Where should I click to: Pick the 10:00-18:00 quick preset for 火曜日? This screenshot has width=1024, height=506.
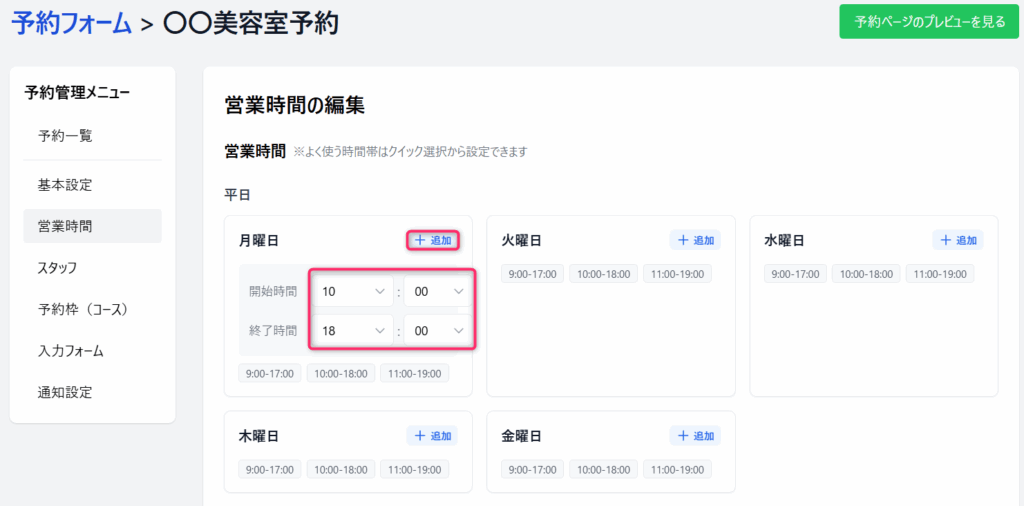(603, 274)
